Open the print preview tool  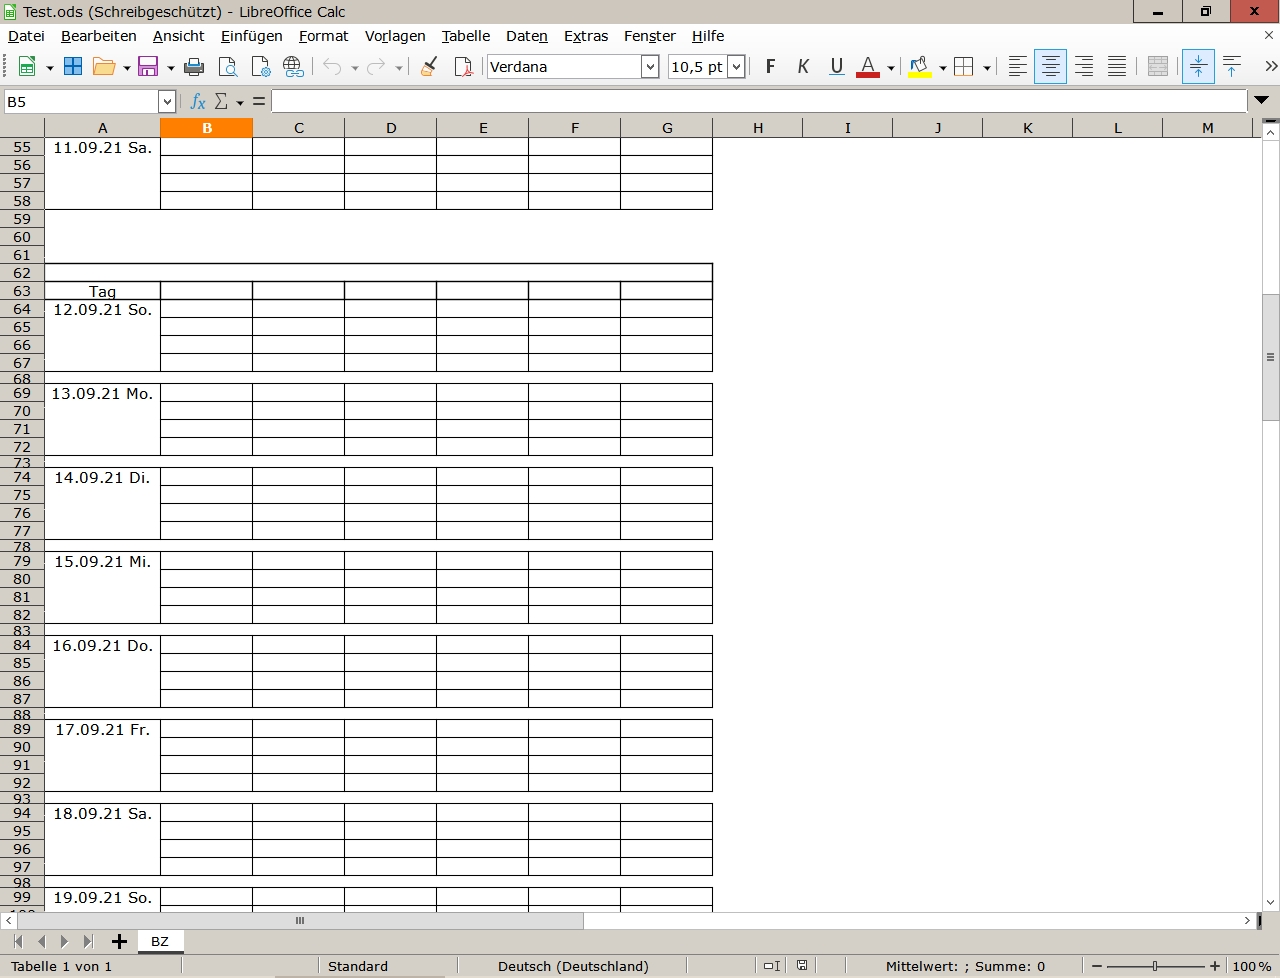click(228, 67)
